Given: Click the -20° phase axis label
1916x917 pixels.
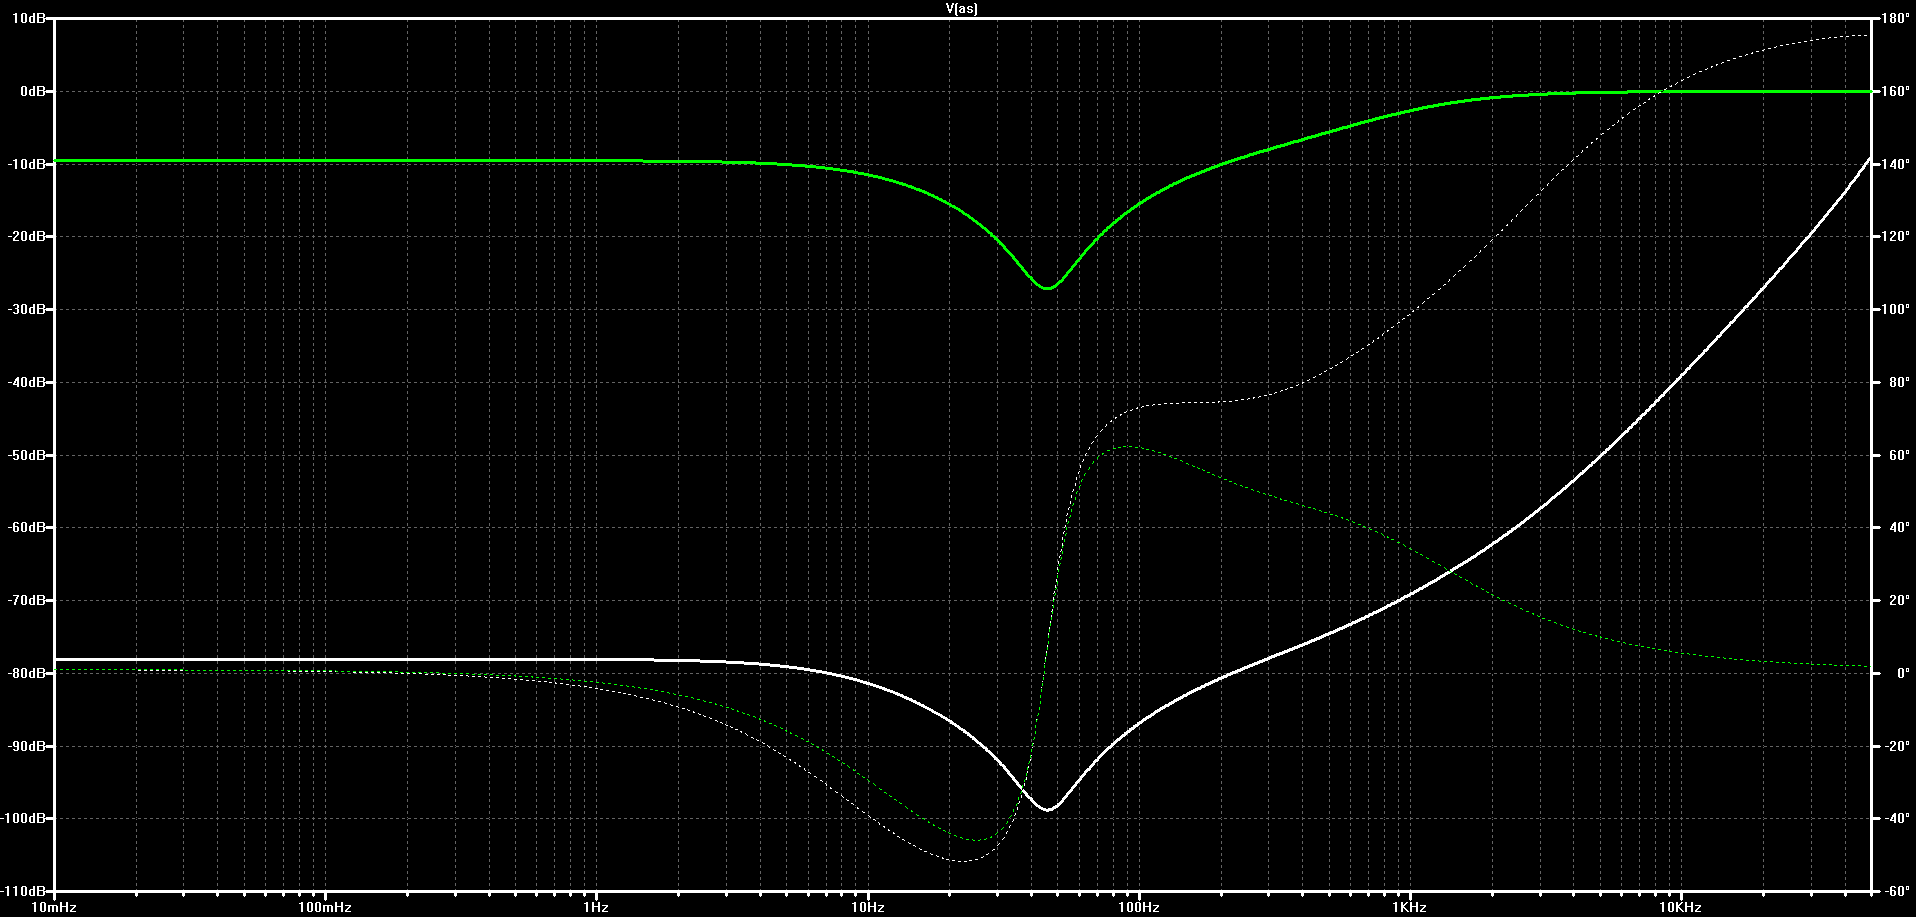Looking at the screenshot, I should (1895, 746).
